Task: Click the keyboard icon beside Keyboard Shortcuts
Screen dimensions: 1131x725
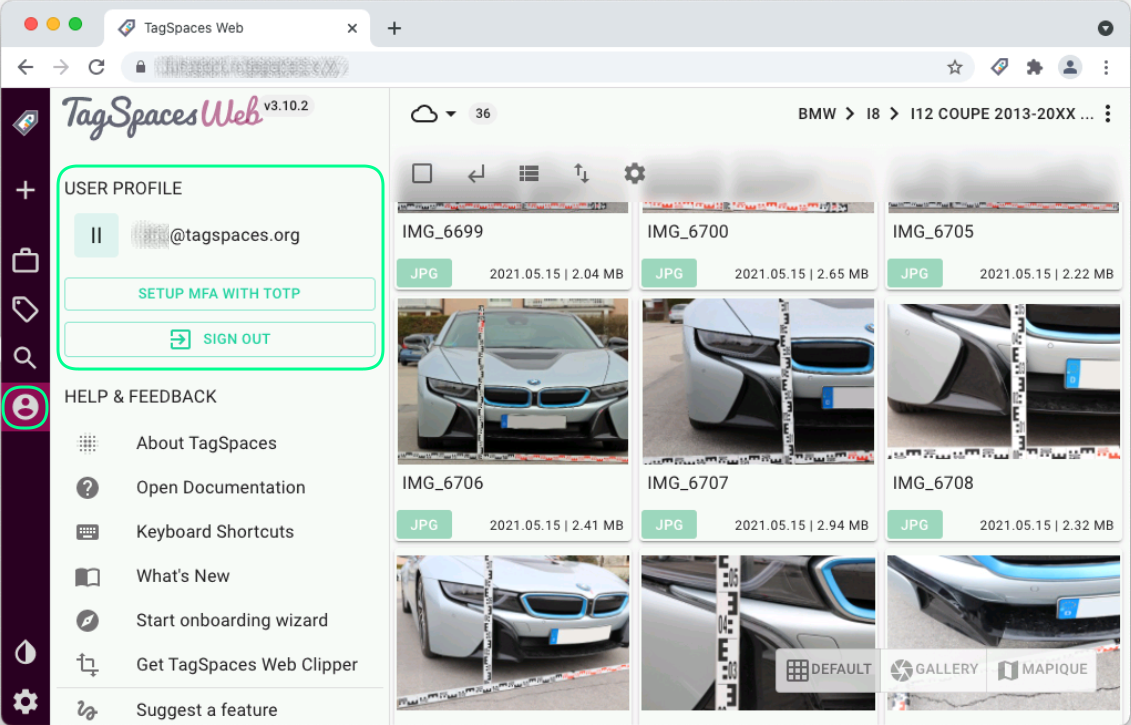Action: click(87, 532)
